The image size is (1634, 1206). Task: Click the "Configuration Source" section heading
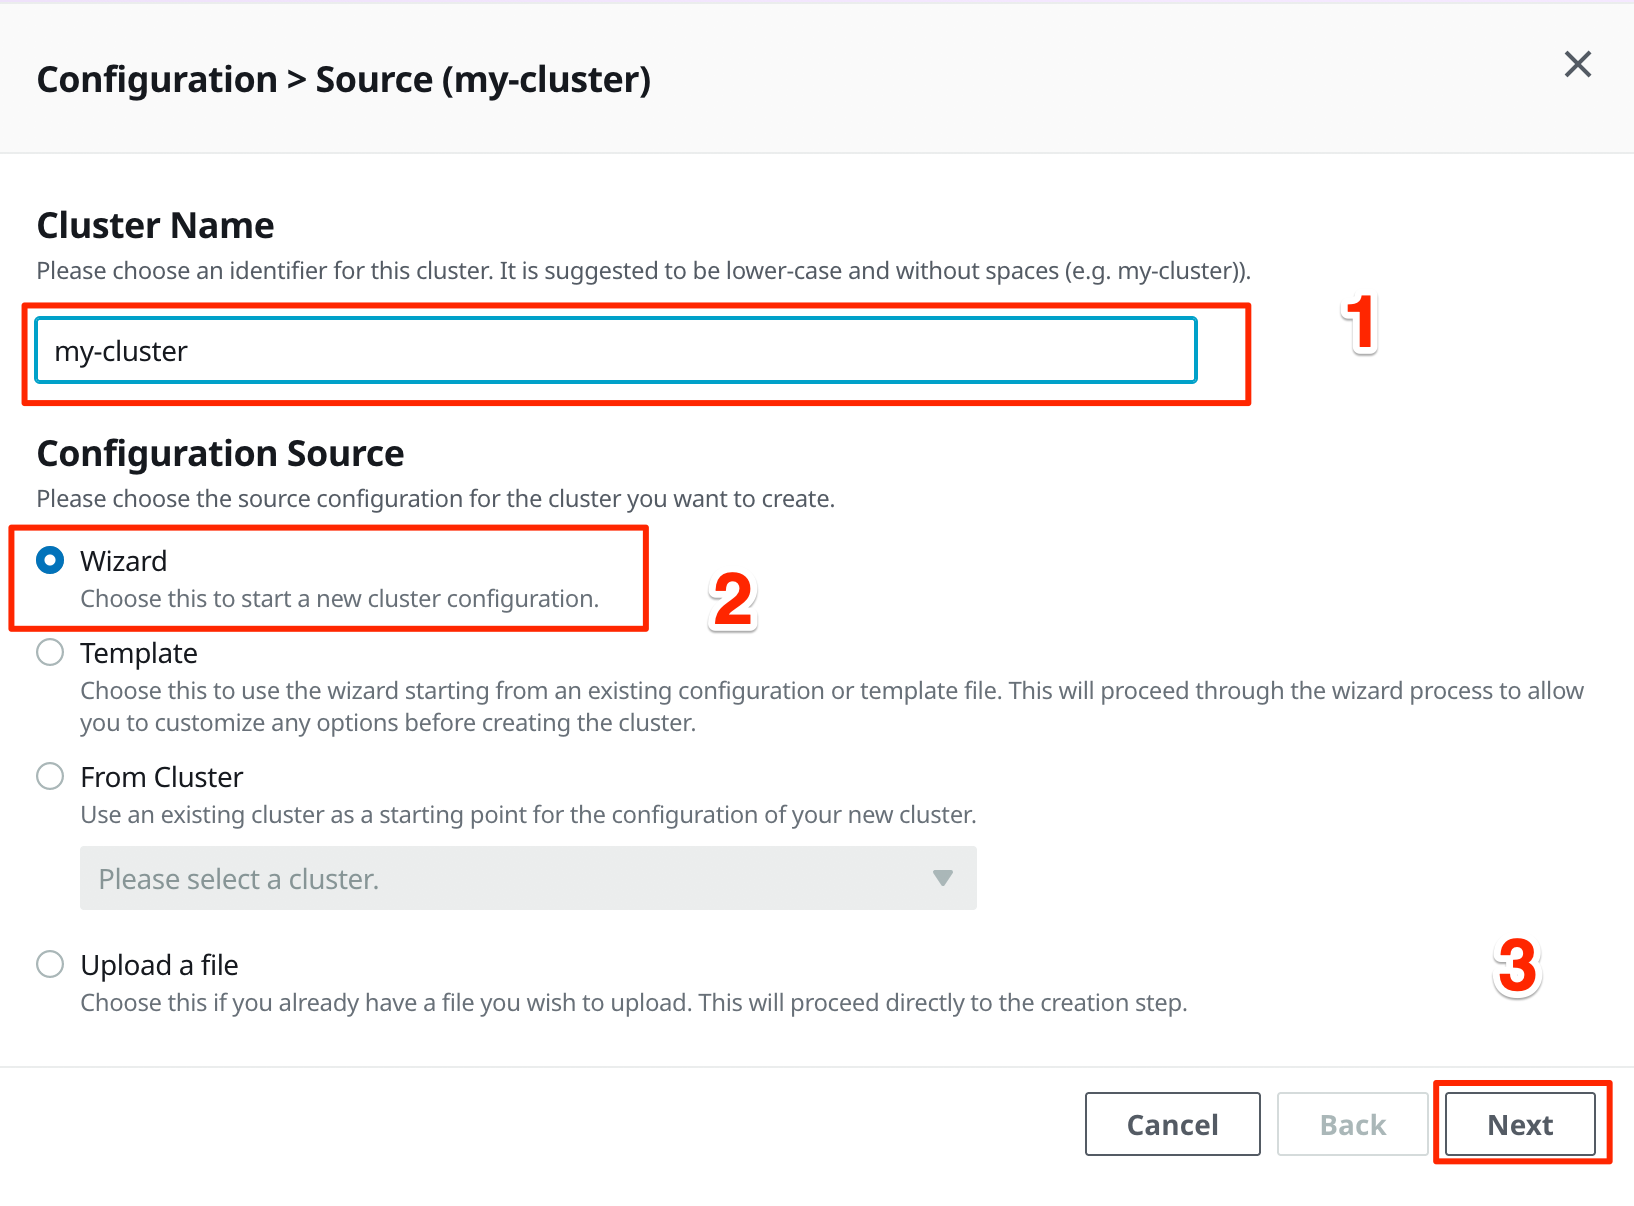220,453
